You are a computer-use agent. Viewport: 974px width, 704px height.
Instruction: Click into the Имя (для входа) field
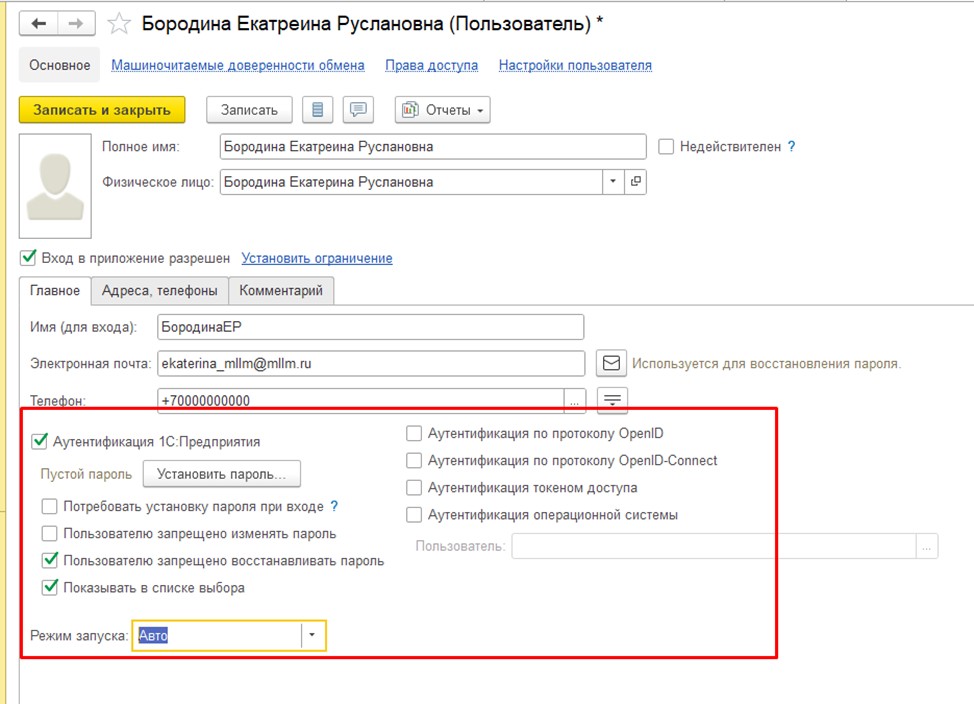(x=370, y=327)
